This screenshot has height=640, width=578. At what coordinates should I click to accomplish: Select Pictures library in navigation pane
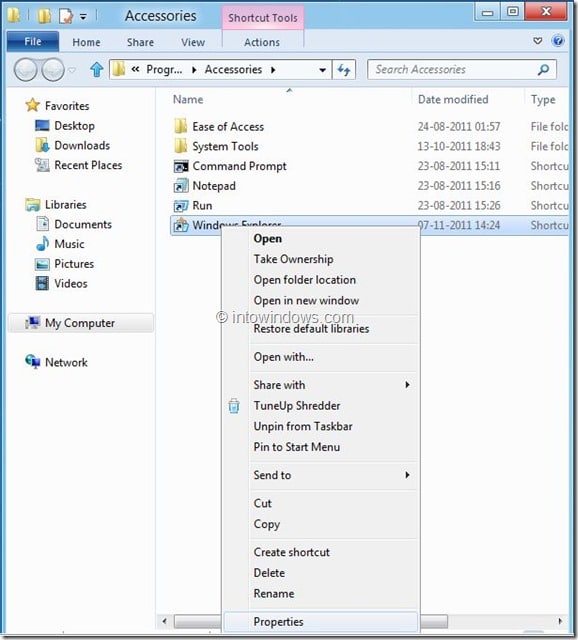pyautogui.click(x=74, y=264)
